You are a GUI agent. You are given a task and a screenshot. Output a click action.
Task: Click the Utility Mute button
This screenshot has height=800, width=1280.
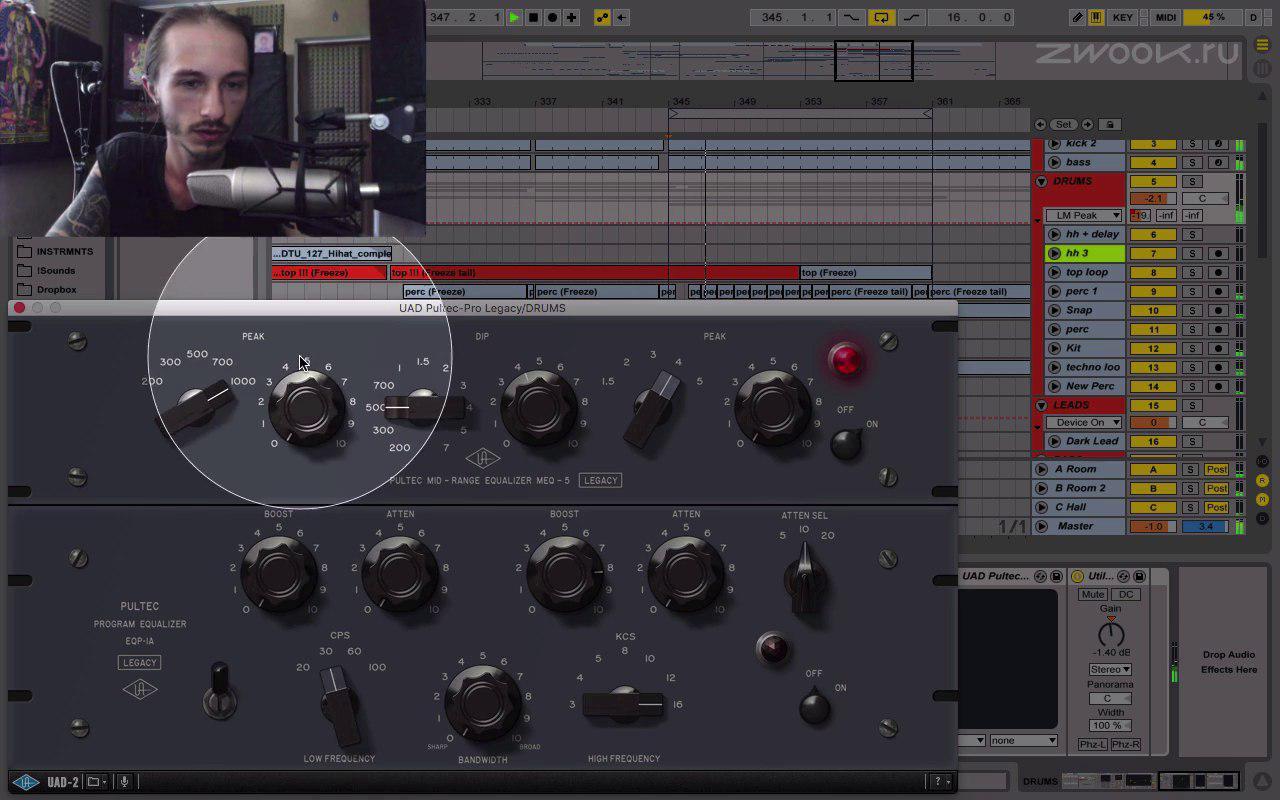click(x=1092, y=594)
